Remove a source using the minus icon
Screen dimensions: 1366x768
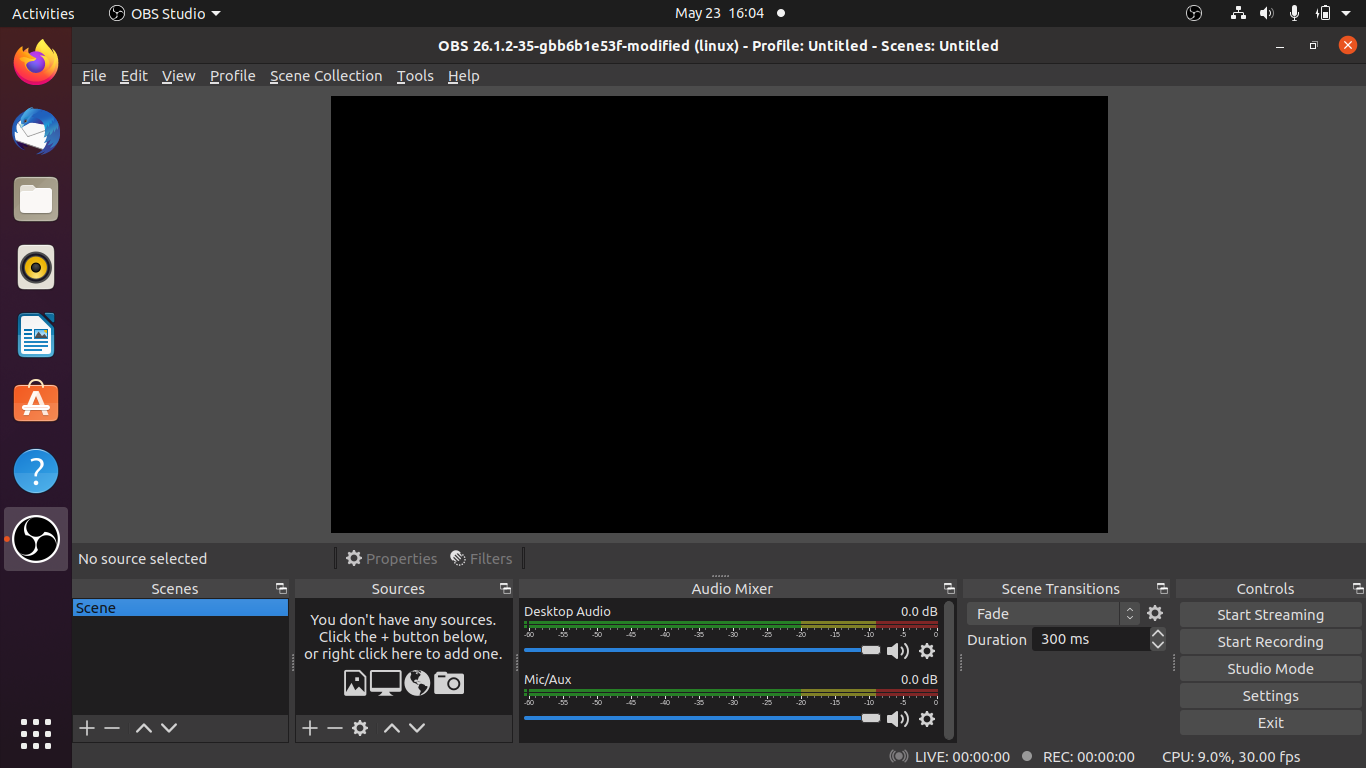point(334,728)
